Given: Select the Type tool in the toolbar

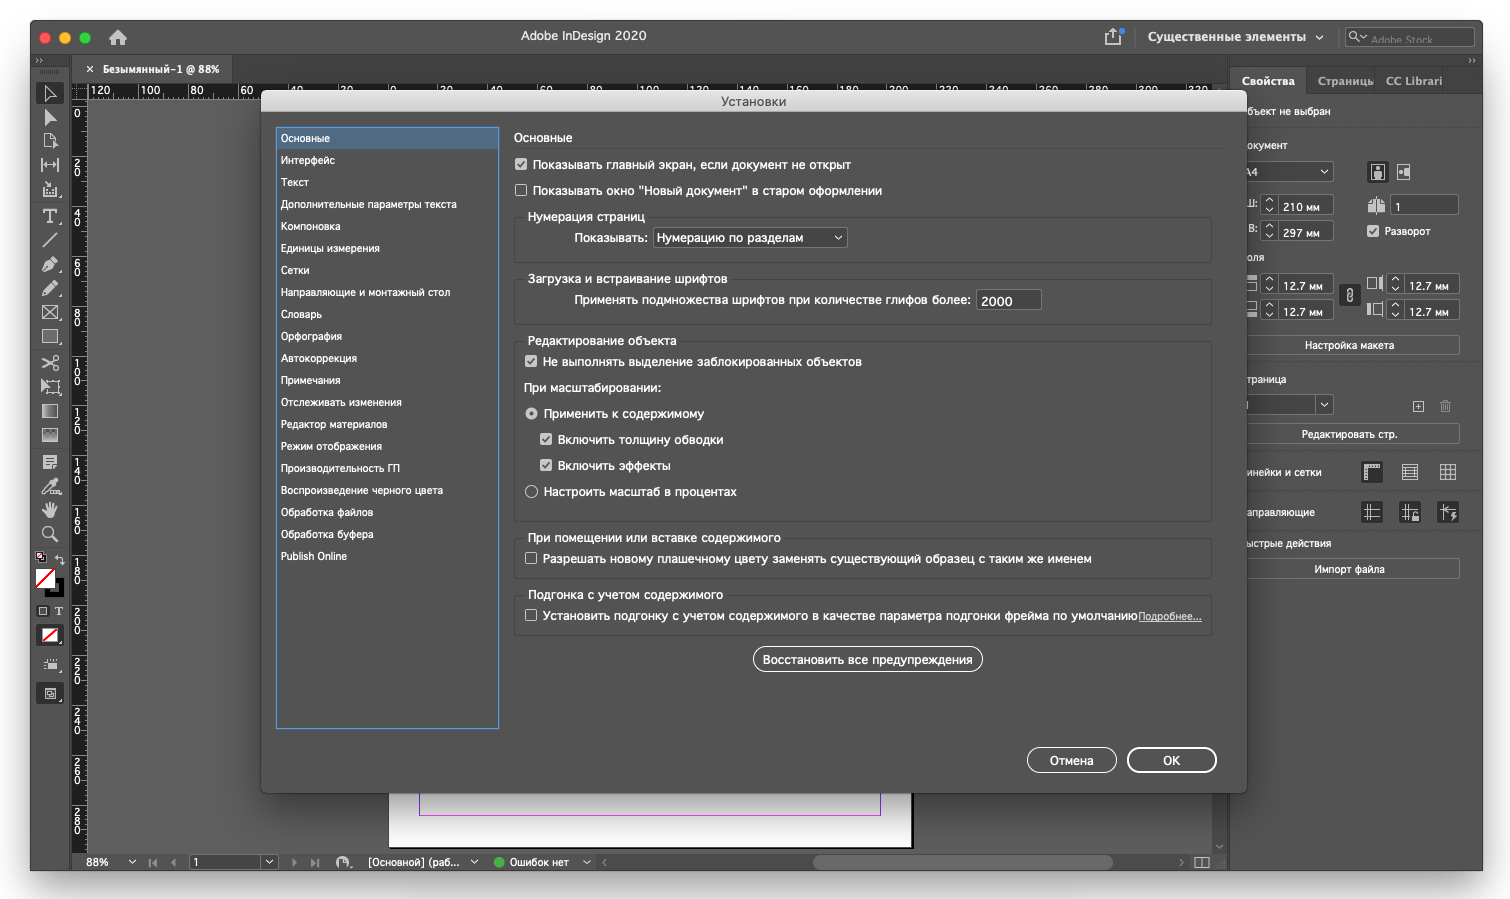Looking at the screenshot, I should click(50, 216).
